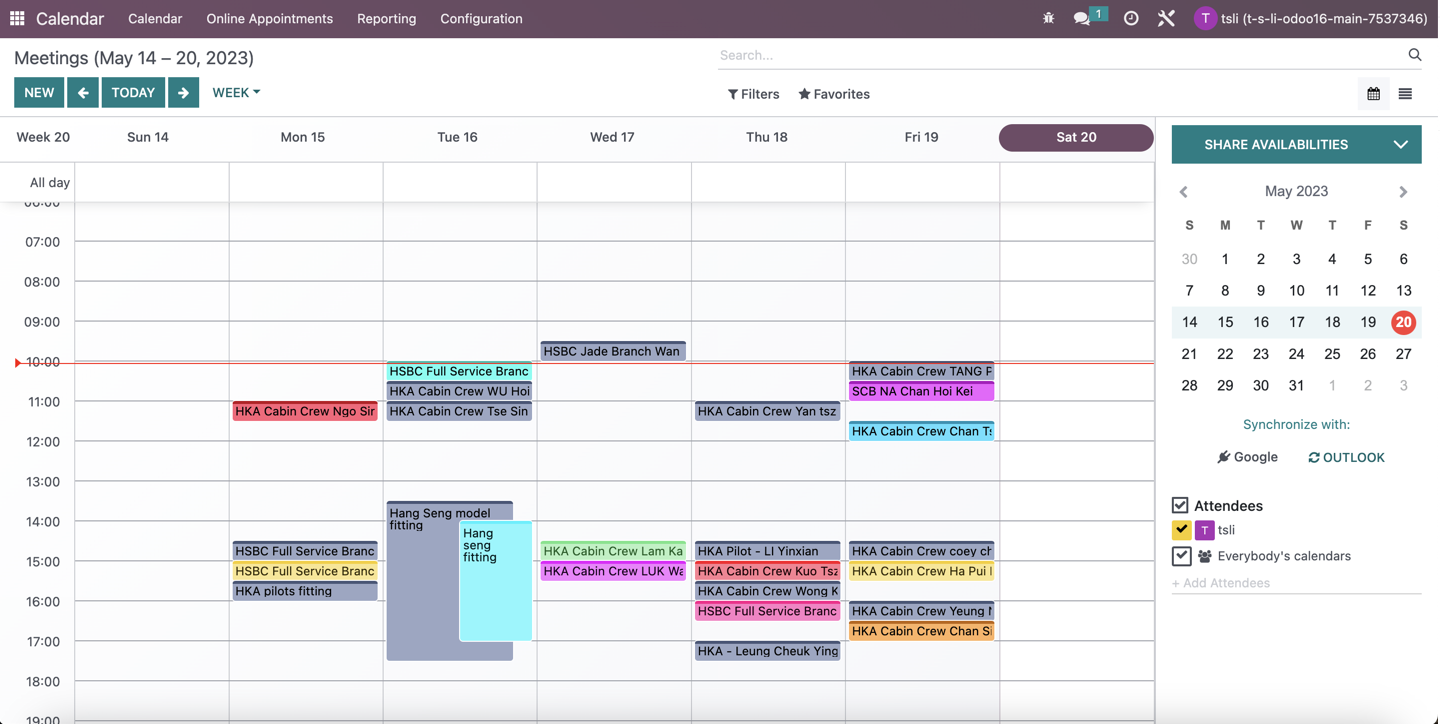Switch to list view icon
1440x724 pixels.
click(1405, 94)
